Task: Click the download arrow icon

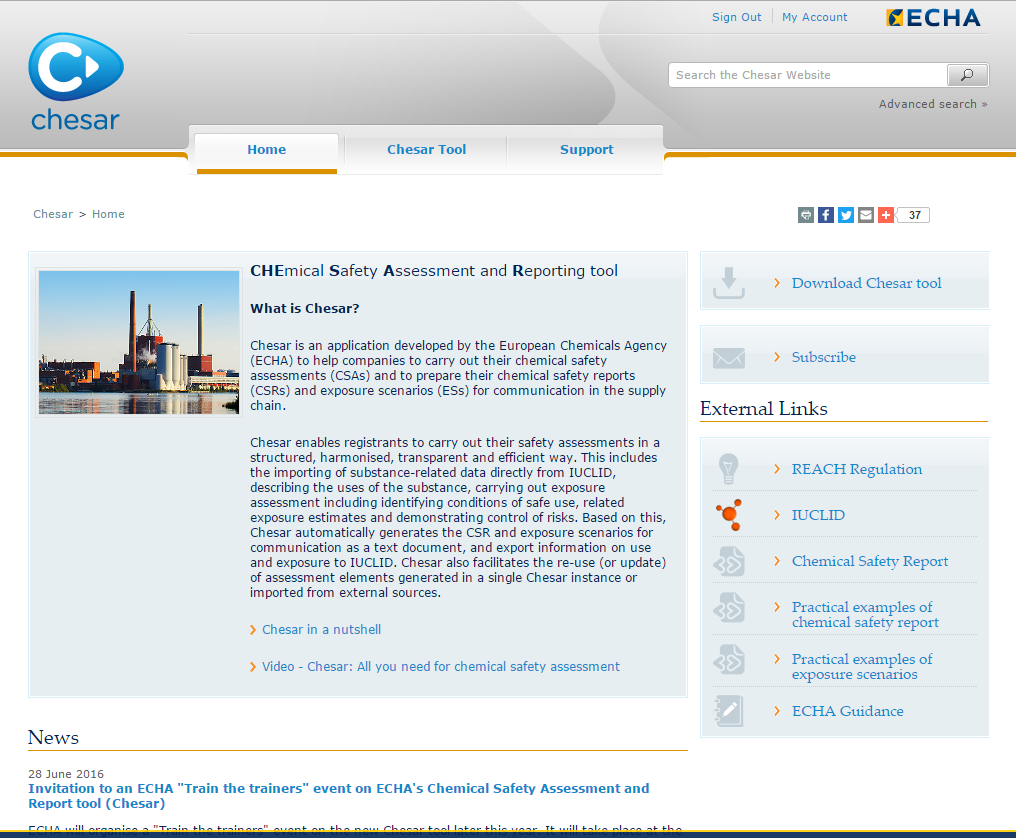Action: (729, 283)
